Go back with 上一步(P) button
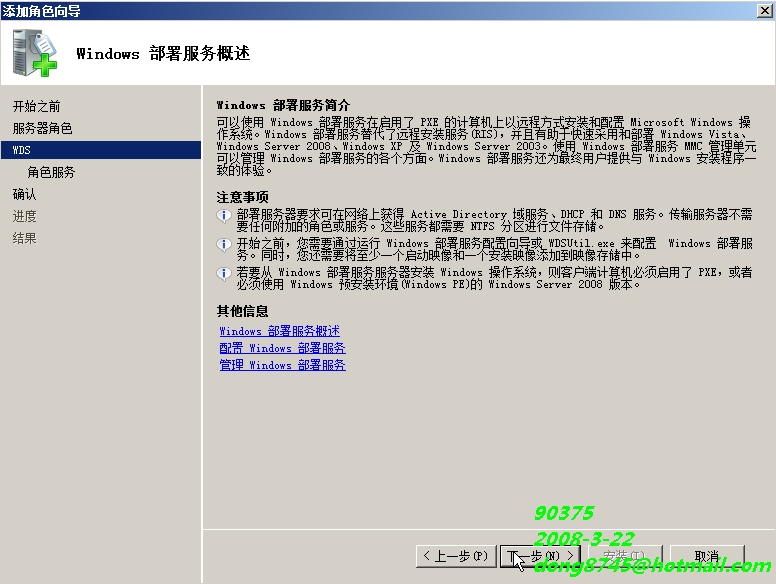Viewport: 776px width, 584px height. click(456, 556)
